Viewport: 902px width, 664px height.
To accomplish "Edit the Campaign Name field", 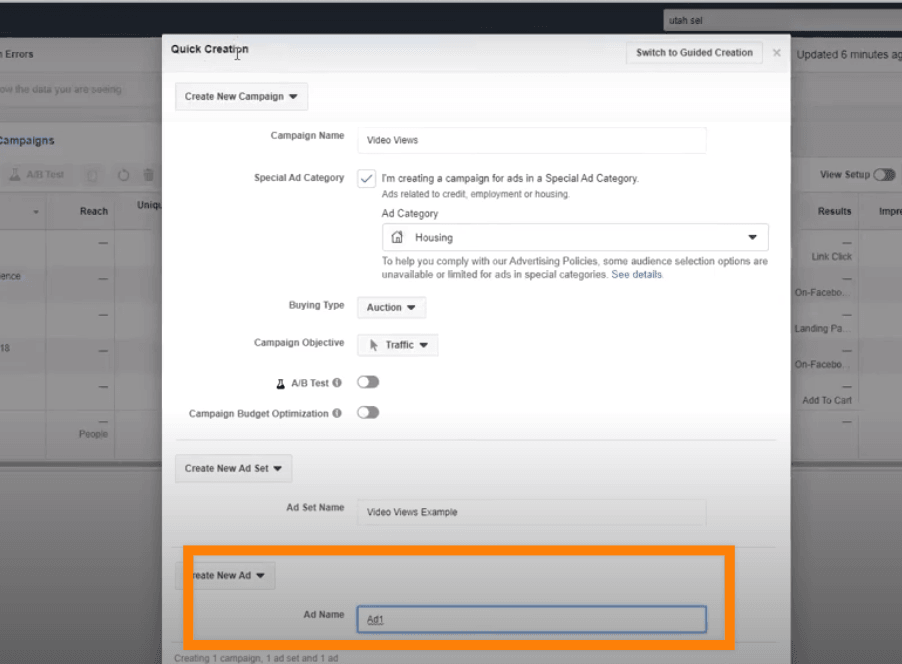I will click(x=532, y=140).
